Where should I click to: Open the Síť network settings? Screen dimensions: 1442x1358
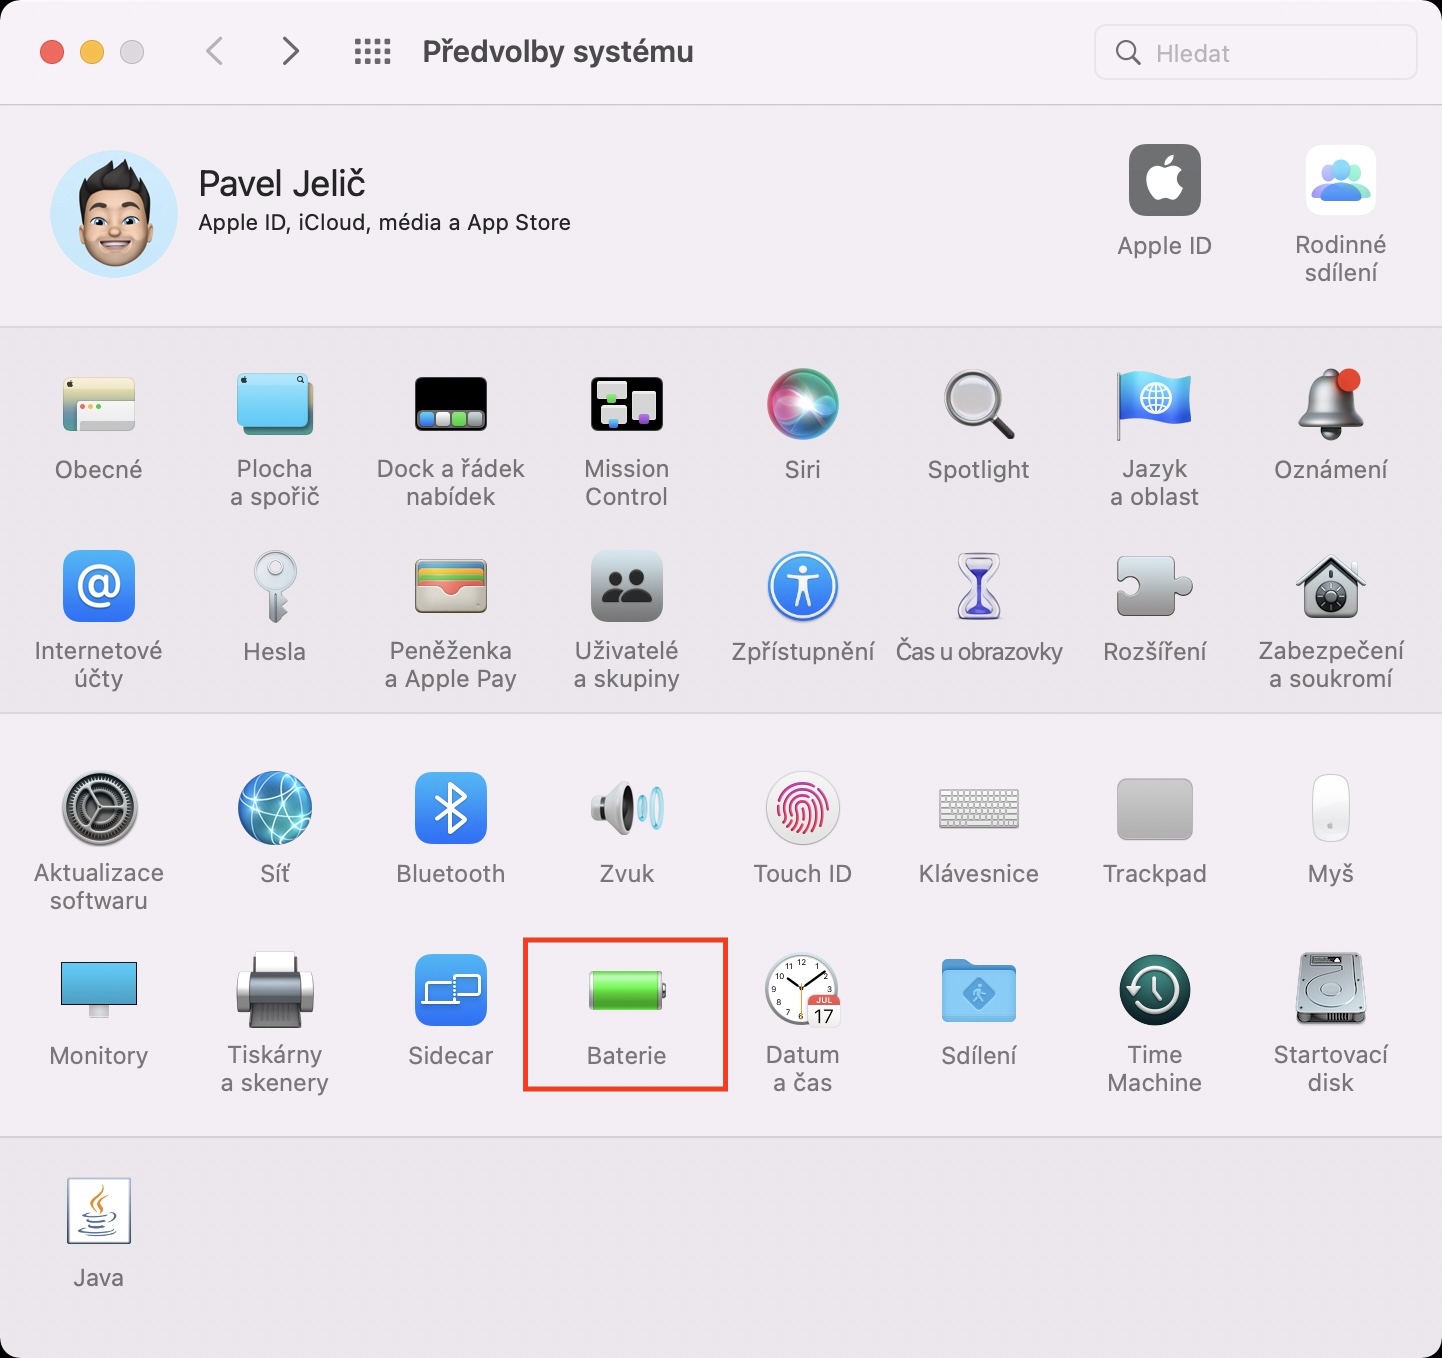(x=275, y=808)
